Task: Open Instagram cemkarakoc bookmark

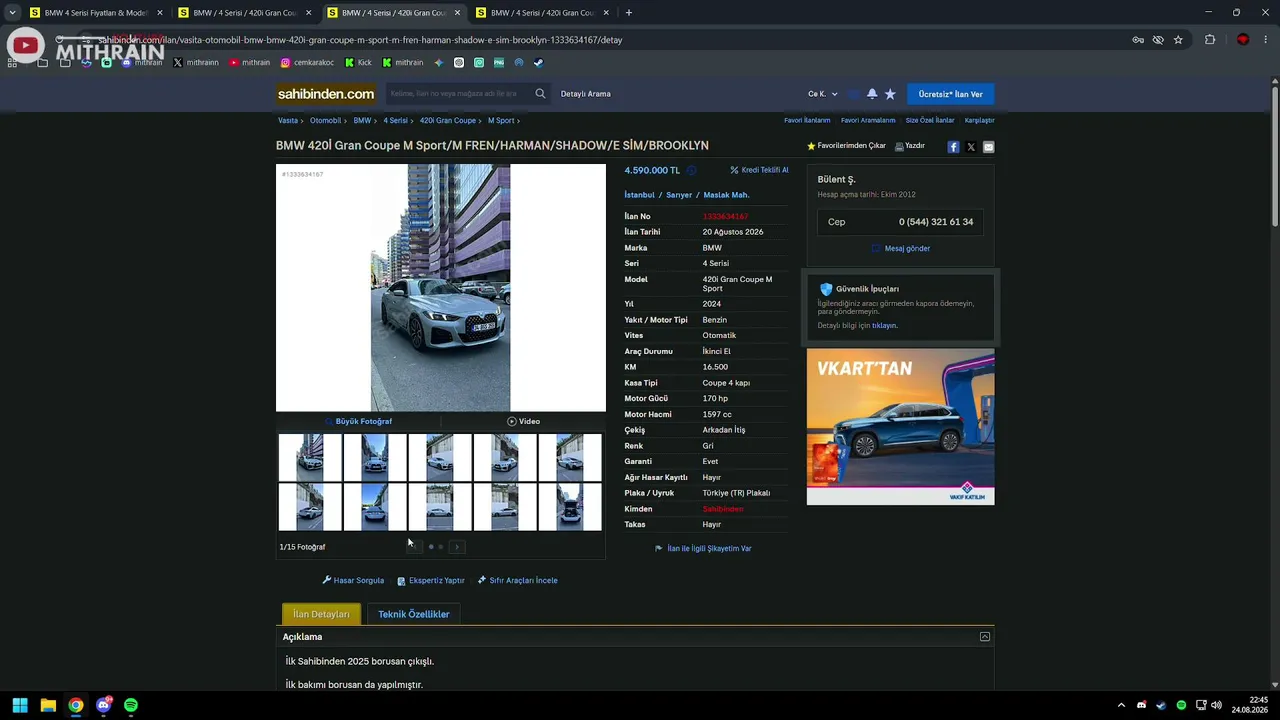Action: (x=307, y=62)
